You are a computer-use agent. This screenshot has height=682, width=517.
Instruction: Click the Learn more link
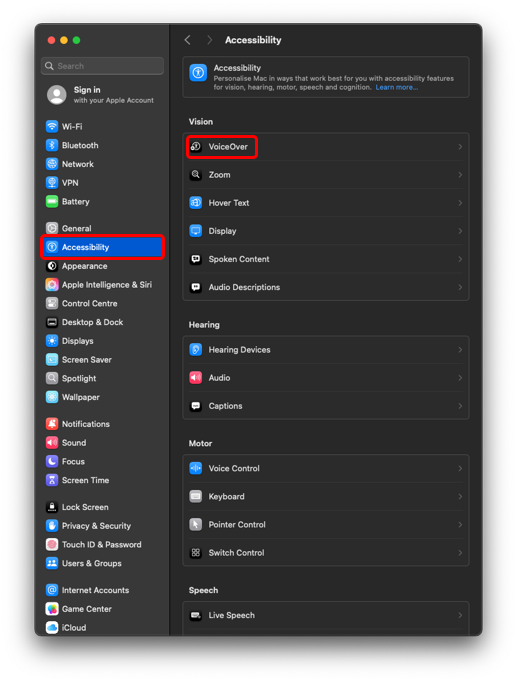point(397,87)
